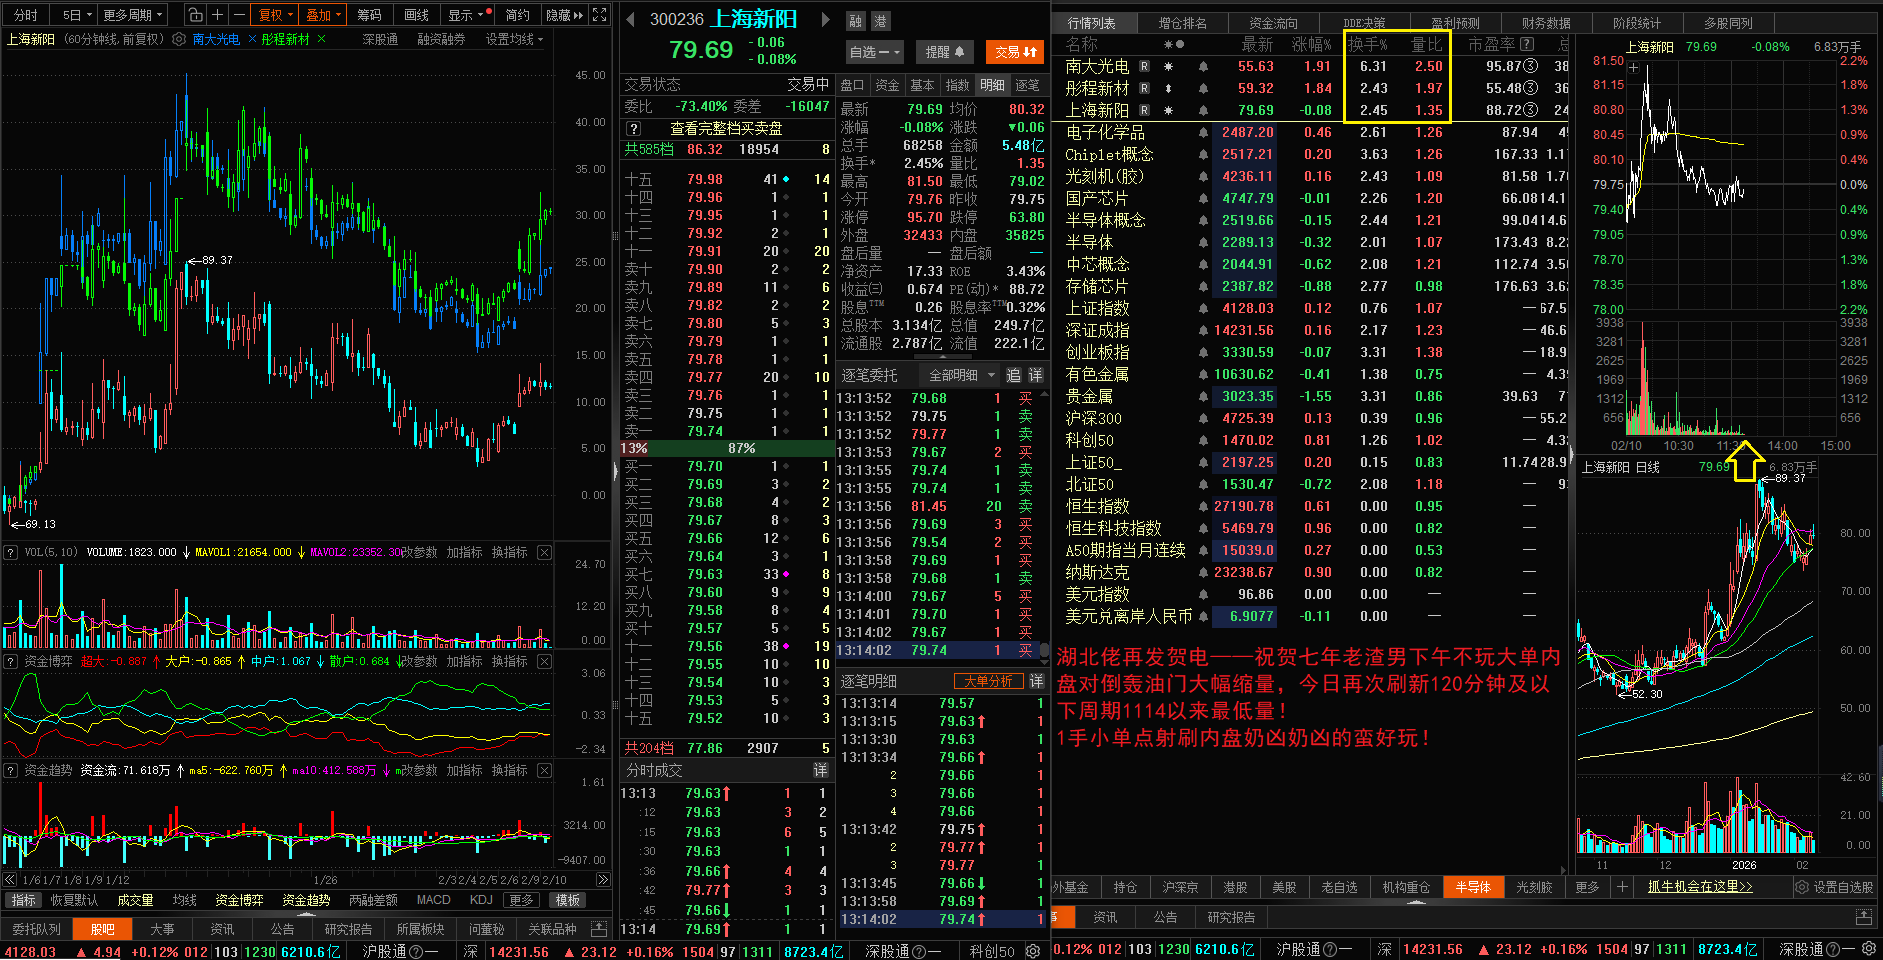Toggle 追 follow button in 逐笔委托
Viewport: 1883px width, 960px height.
tap(1013, 375)
